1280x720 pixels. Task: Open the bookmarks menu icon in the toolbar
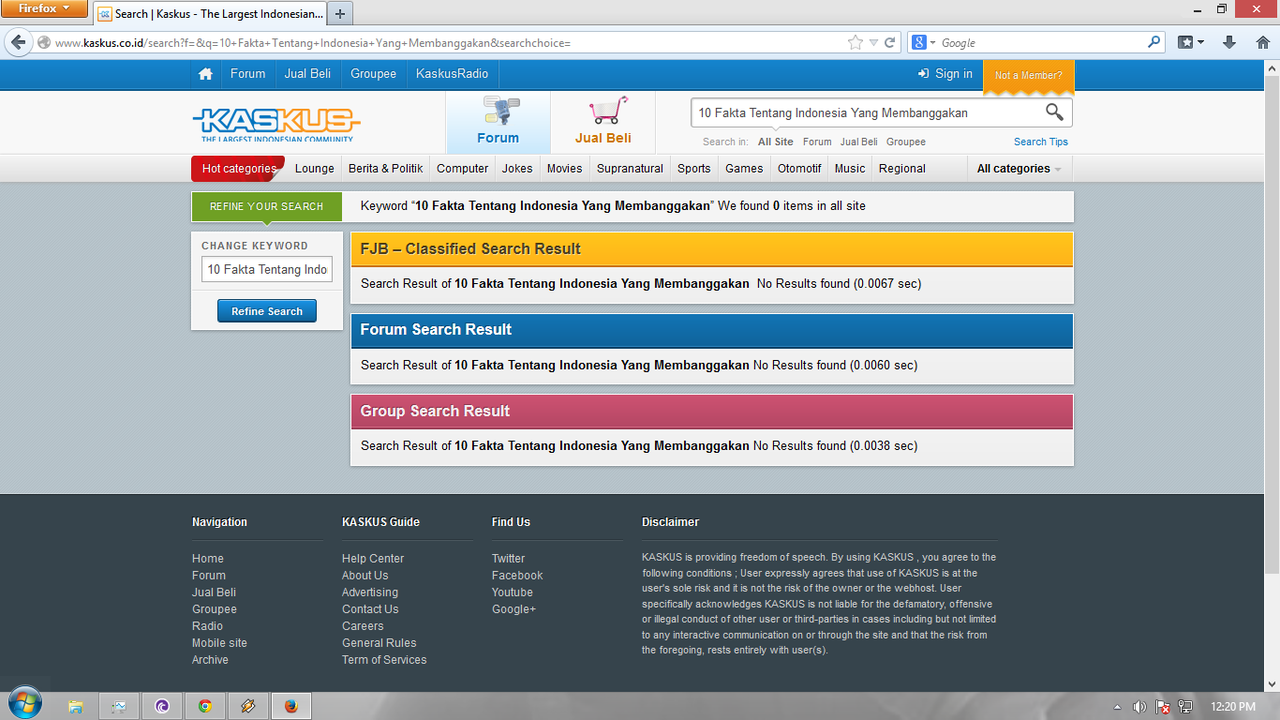click(x=1190, y=42)
